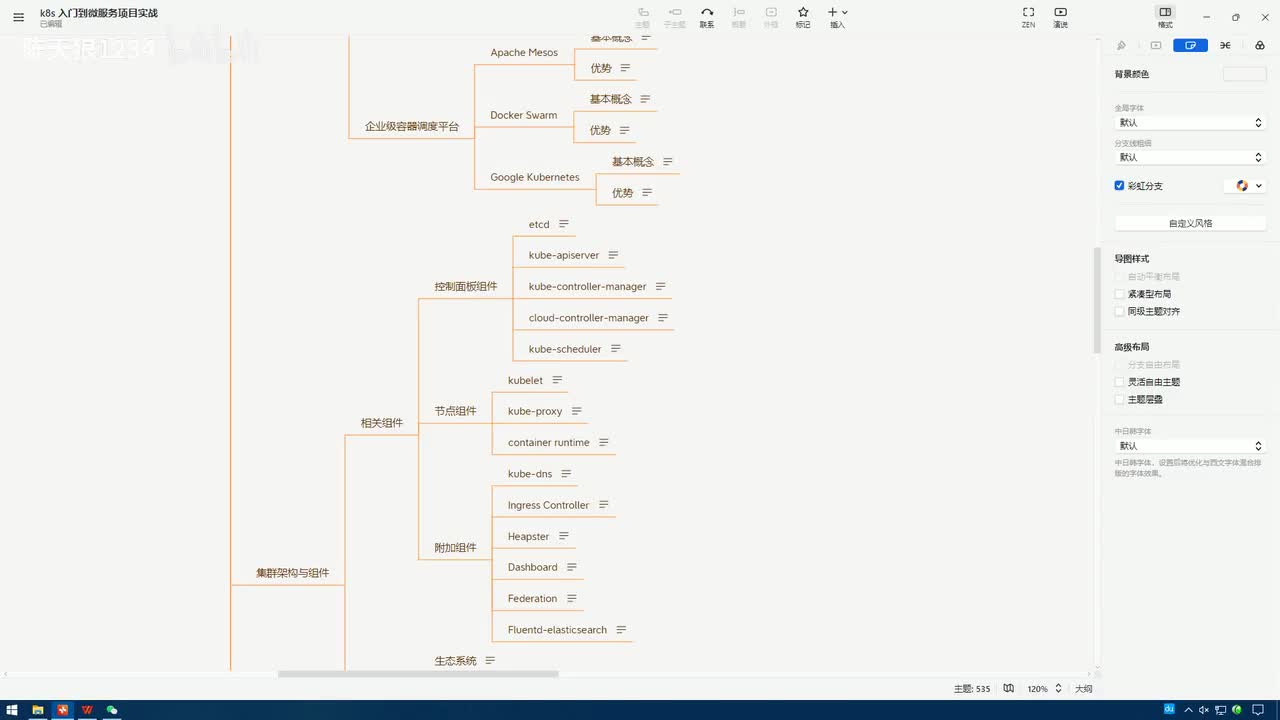Enable 同级主题对齐 checkbox
This screenshot has width=1280, height=720.
(1120, 311)
